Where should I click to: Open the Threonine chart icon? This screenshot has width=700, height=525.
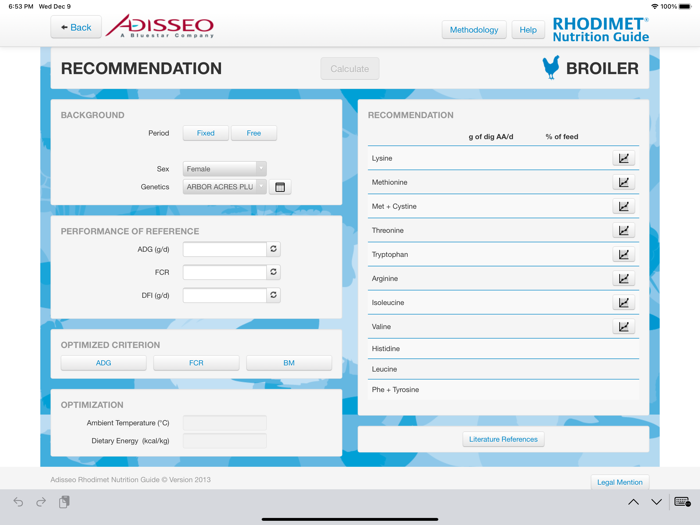point(623,230)
